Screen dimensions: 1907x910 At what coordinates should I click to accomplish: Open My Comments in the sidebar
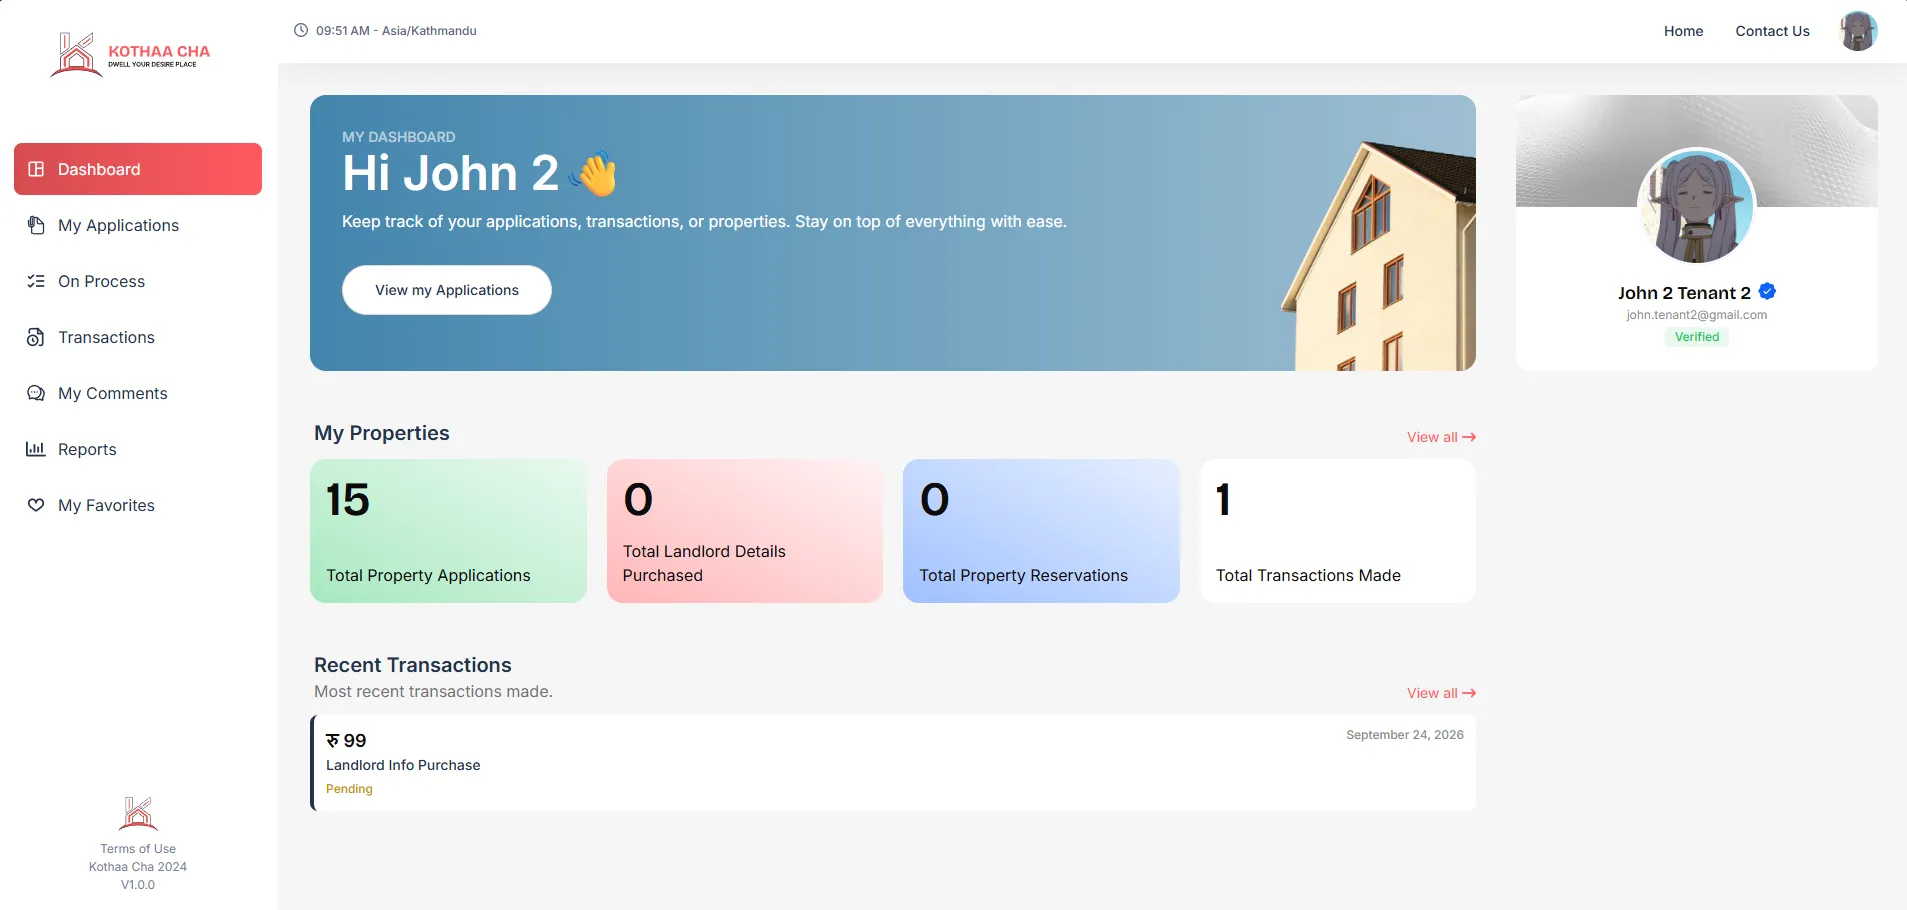point(138,393)
